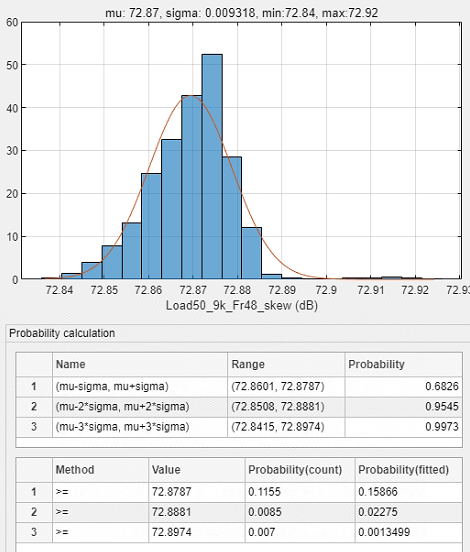Click the orange fitted normal curve peak
The height and width of the screenshot is (552, 470).
pos(190,96)
